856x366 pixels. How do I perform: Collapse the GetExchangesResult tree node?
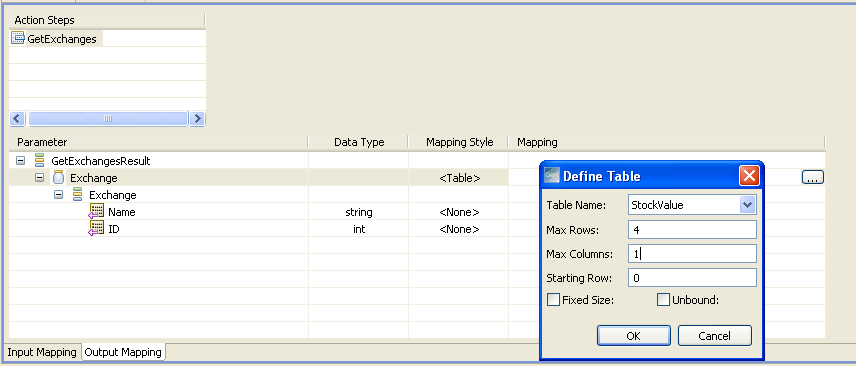(x=21, y=161)
